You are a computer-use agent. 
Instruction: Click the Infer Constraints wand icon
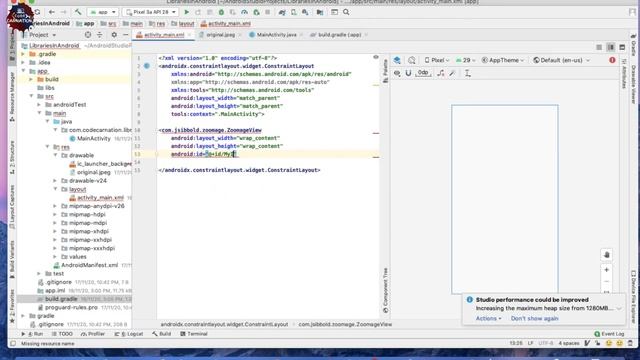[x=452, y=73]
